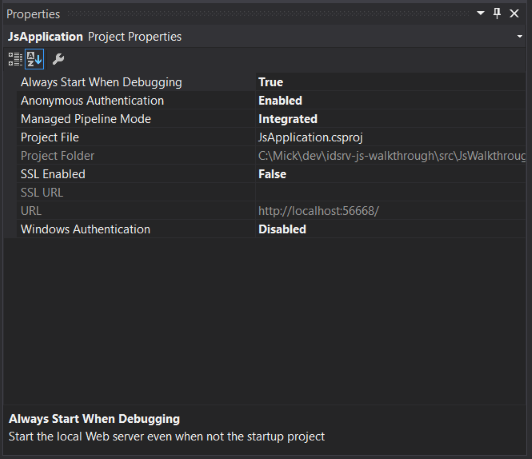The image size is (532, 459).
Task: Pin the Properties panel with pushpin
Action: 497,14
